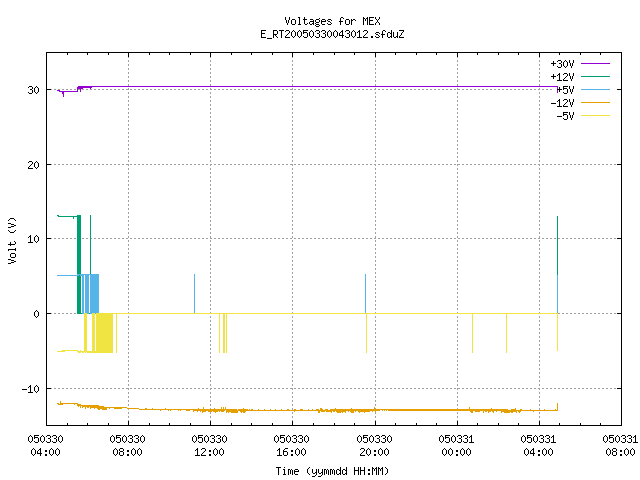Screen dimensions: 640x480
Task: Click the '-12V' legend label
Action: 562,103
